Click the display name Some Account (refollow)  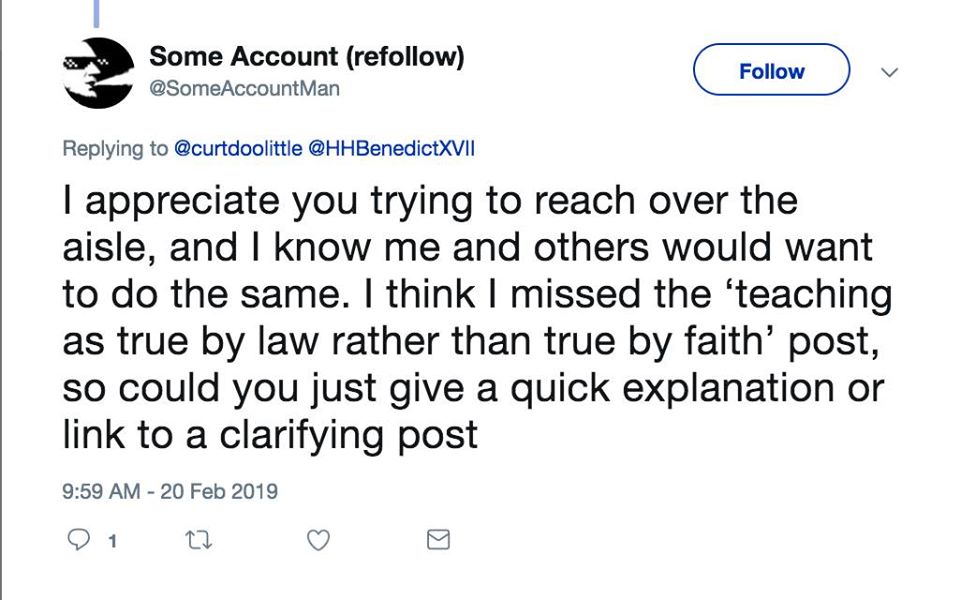click(306, 58)
